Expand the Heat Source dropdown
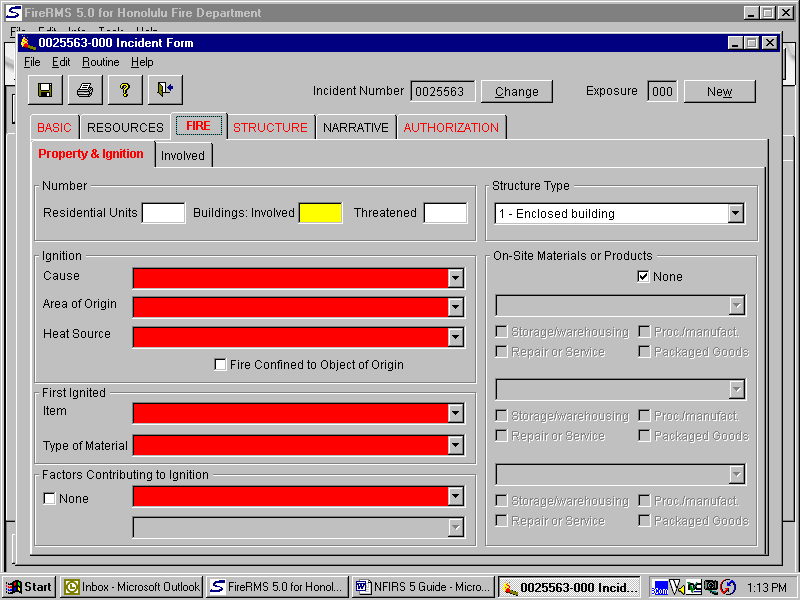 pyautogui.click(x=455, y=337)
